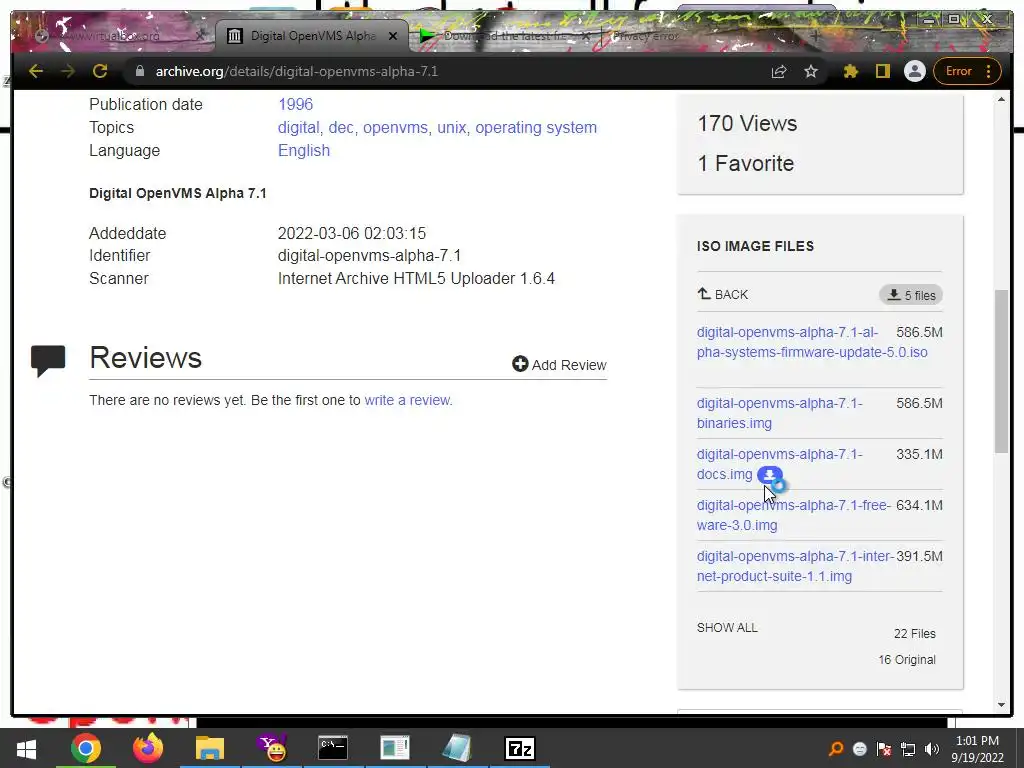Open the Windows Start menu

pos(26,748)
